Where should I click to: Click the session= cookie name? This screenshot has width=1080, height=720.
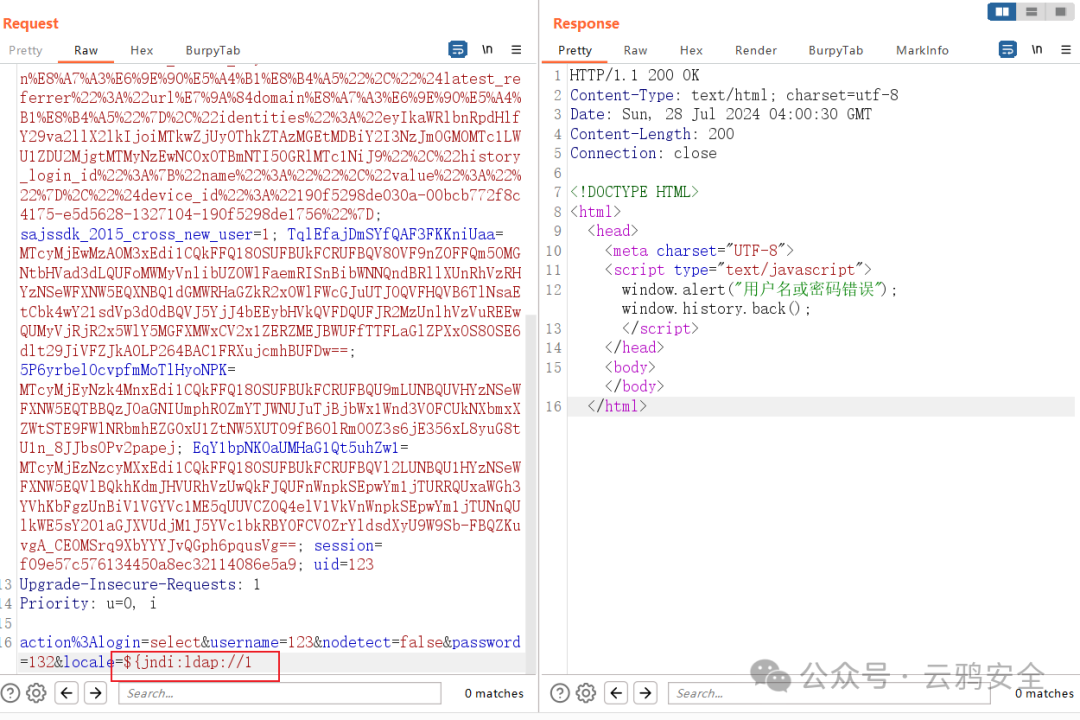coord(348,545)
